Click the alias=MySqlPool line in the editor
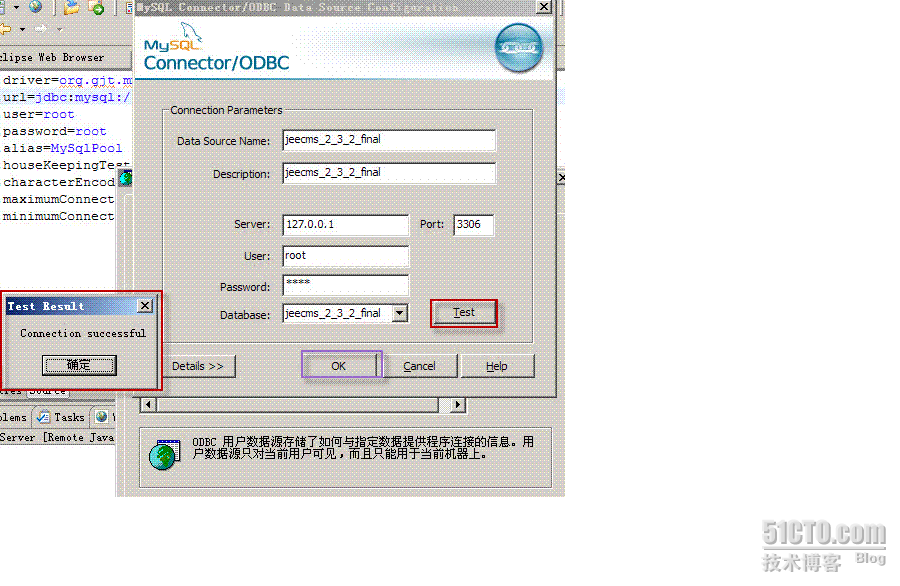The height and width of the screenshot is (586, 900). pos(63,148)
